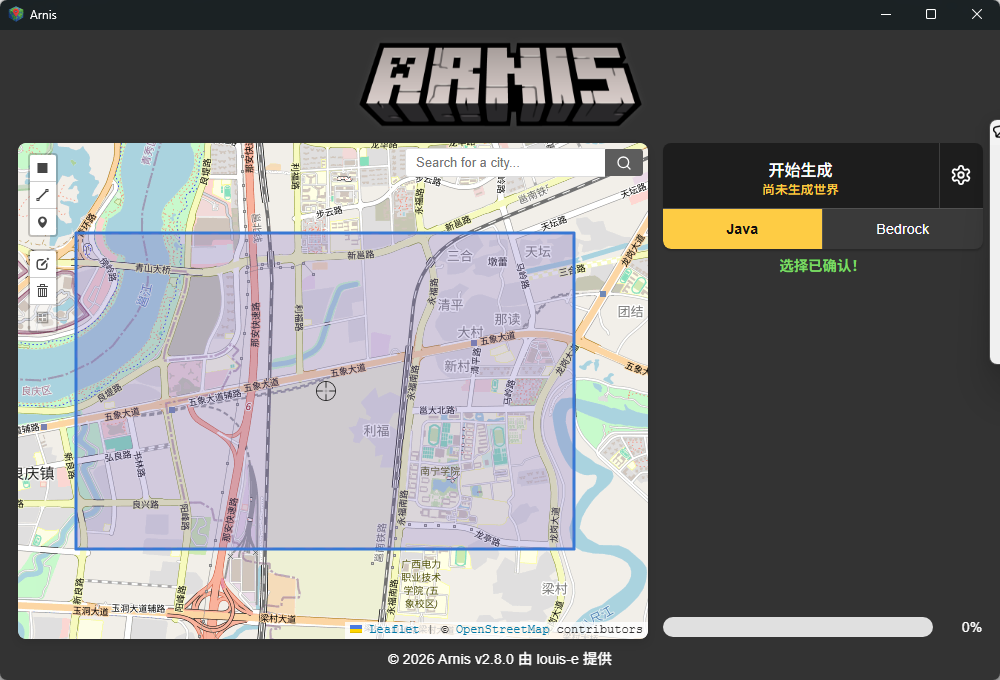This screenshot has height=680, width=1000.
Task: Click into the 'Search for a city...' field
Action: (x=505, y=163)
